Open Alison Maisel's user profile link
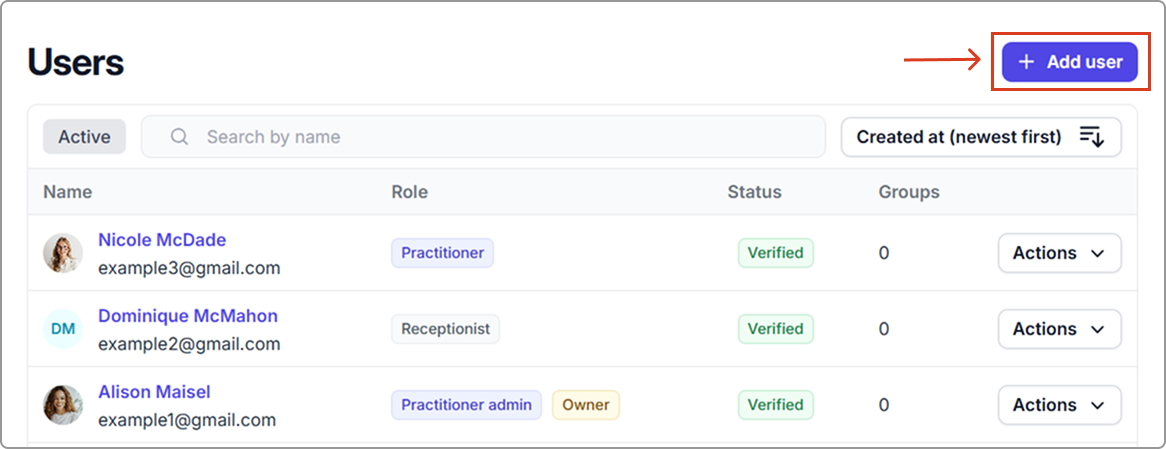The width and height of the screenshot is (1166, 449). [x=154, y=392]
